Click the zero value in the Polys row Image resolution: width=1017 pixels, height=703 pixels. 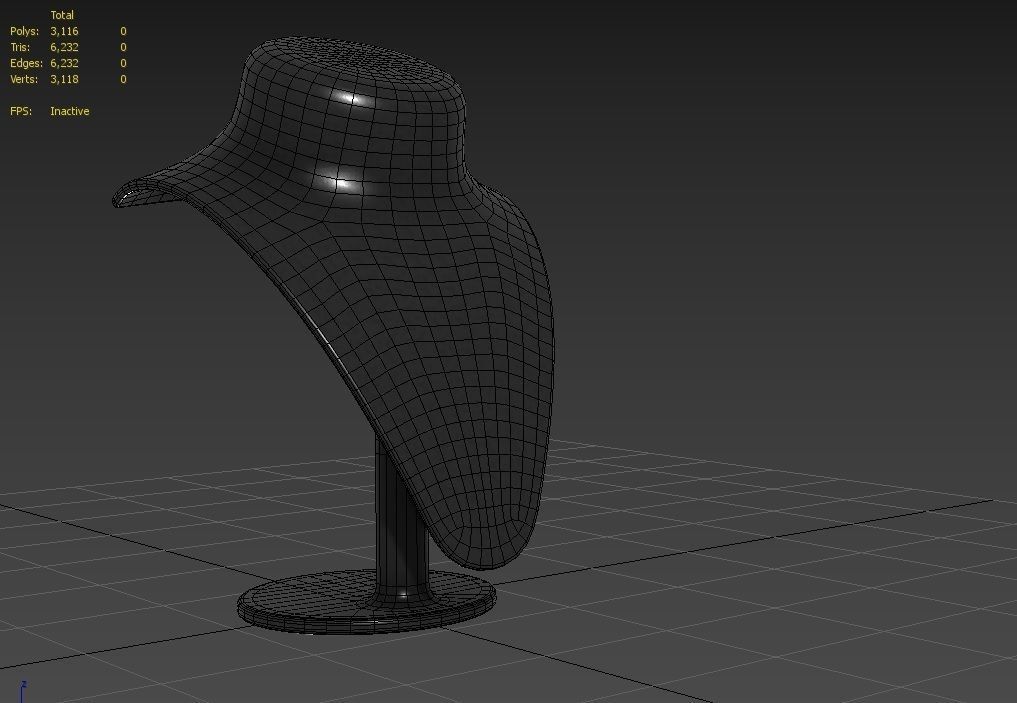123,31
